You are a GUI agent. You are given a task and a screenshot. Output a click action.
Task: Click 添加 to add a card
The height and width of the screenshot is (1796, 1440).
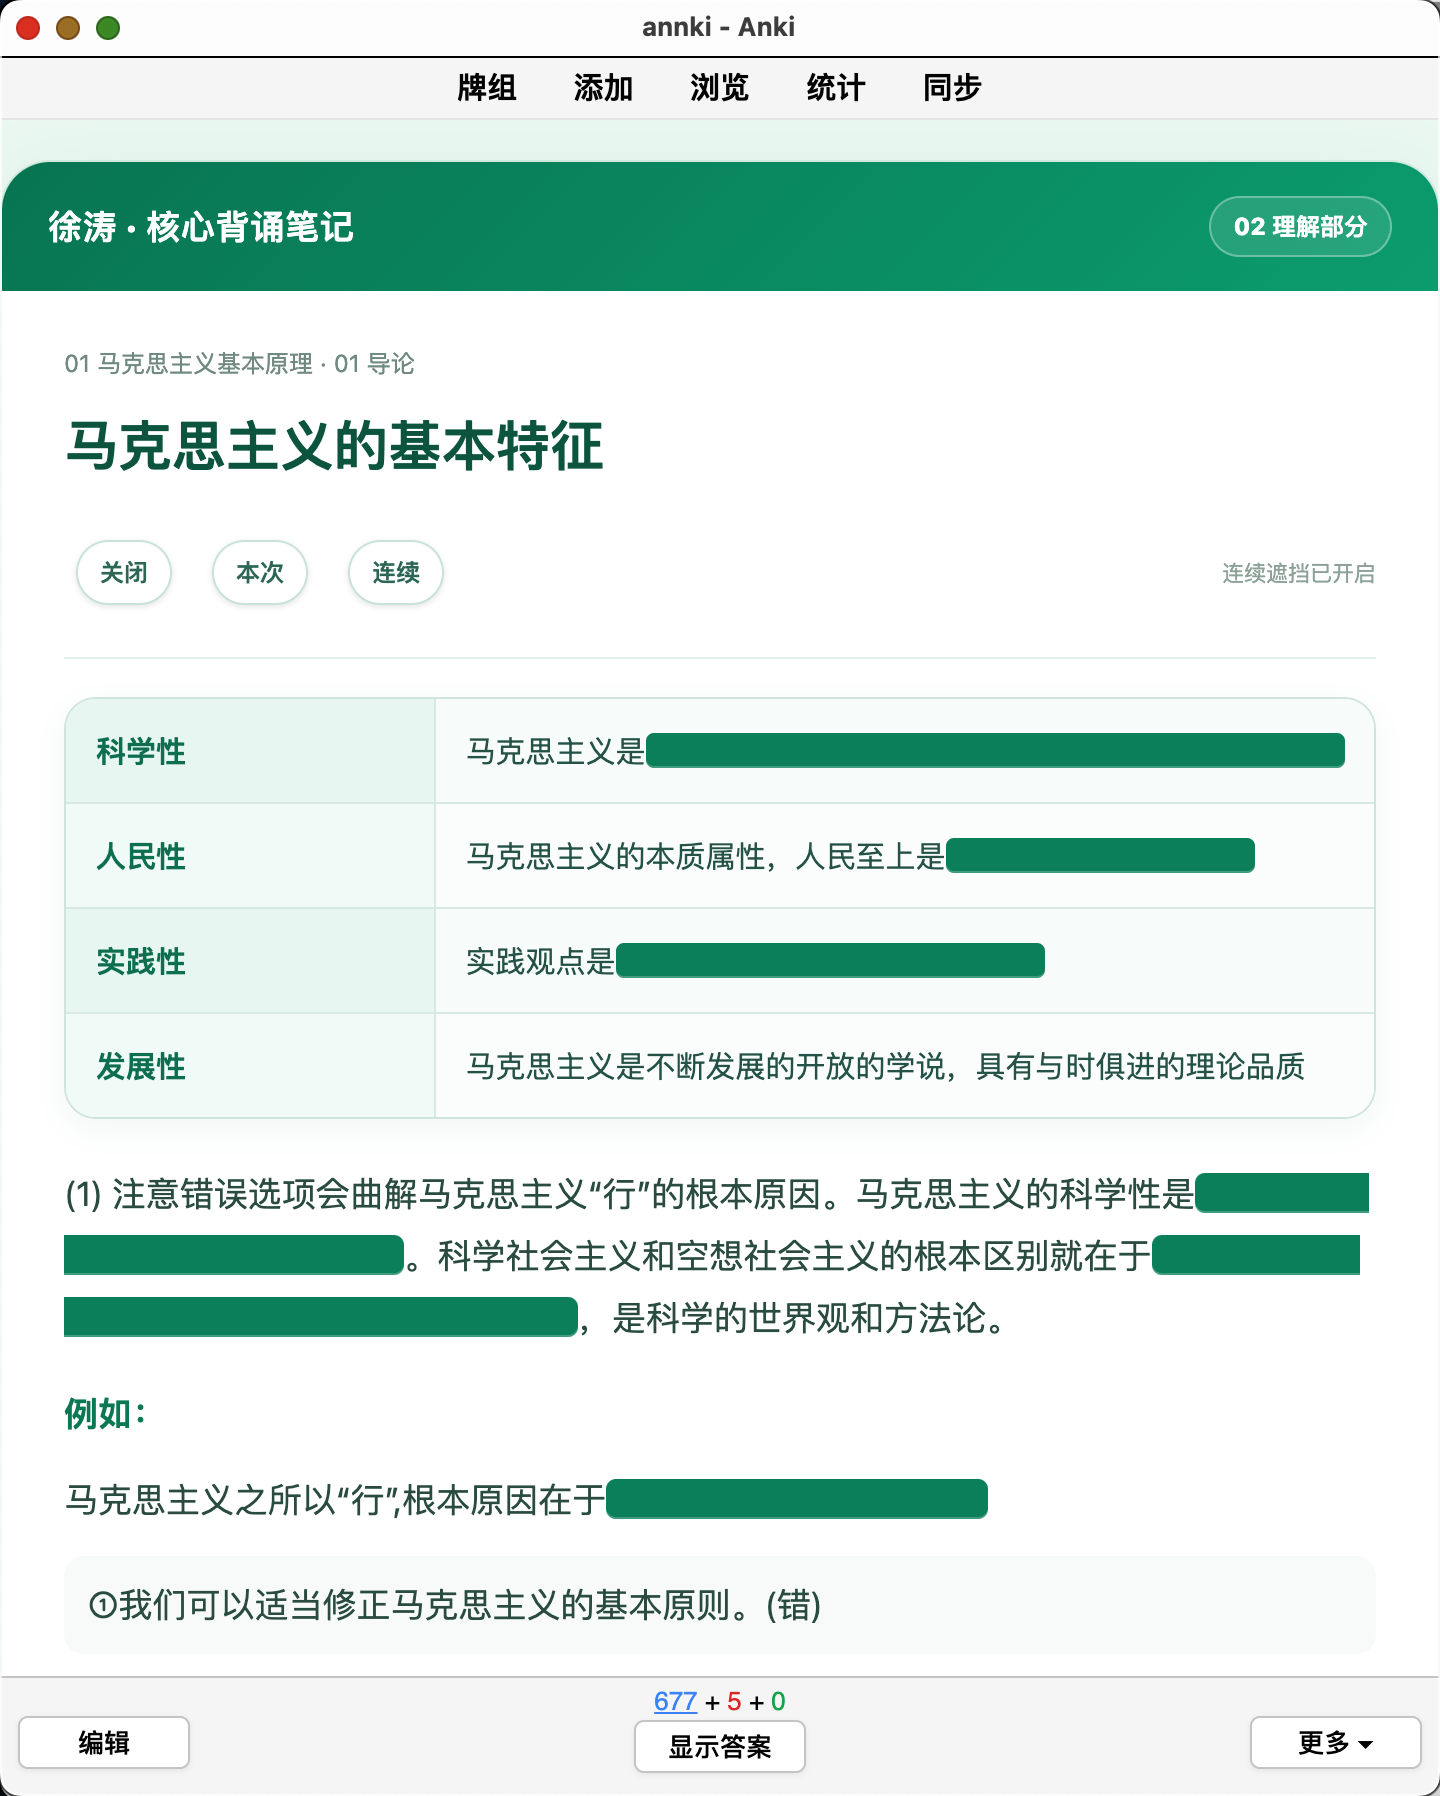click(x=603, y=88)
